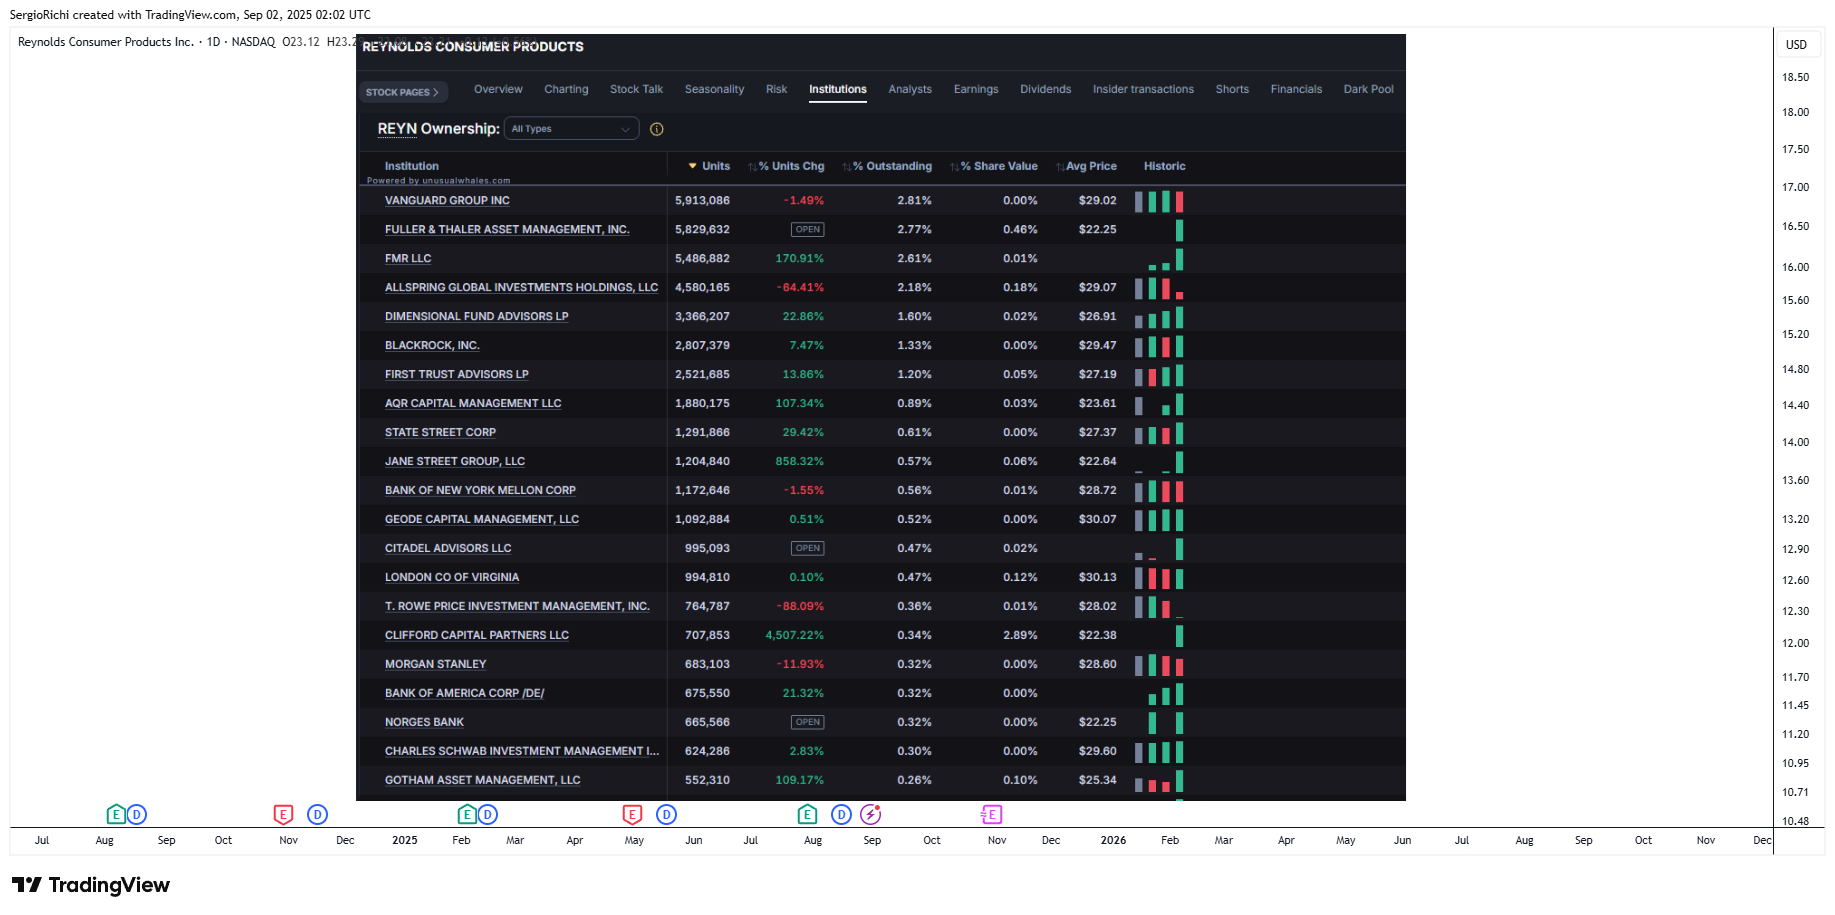The width and height of the screenshot is (1835, 915).
Task: Click OPEN badge in Norges Bank row
Action: pos(808,723)
